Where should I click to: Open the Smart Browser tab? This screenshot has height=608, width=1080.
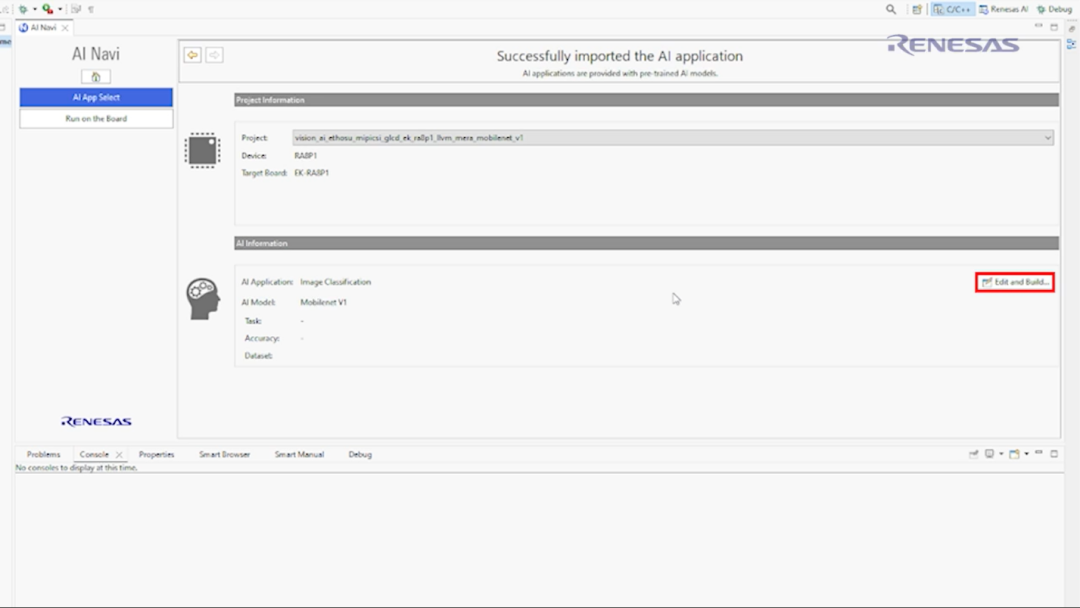225,454
